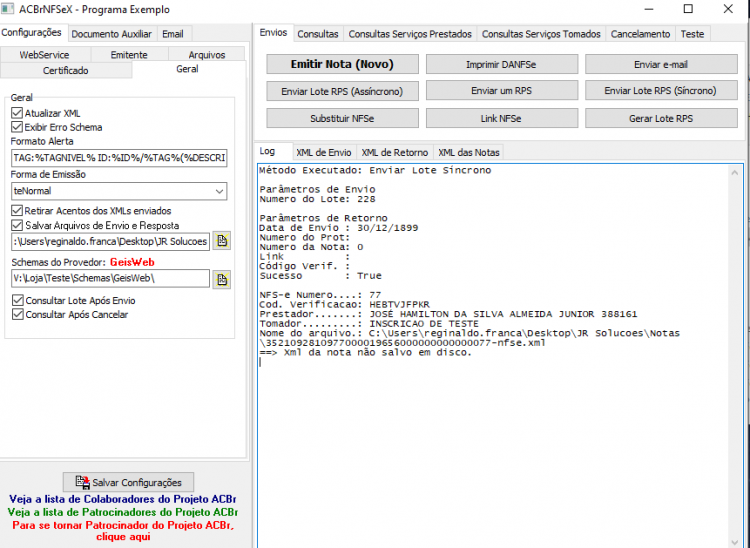Click the Emitir Nota (Novo) button
This screenshot has height=548, width=750.
(342, 64)
